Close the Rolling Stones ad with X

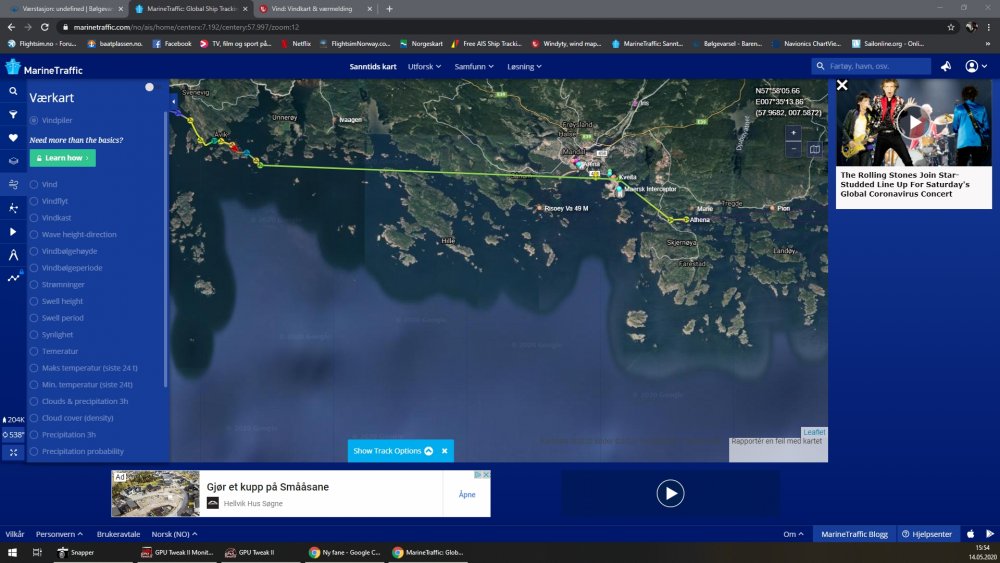(x=842, y=85)
